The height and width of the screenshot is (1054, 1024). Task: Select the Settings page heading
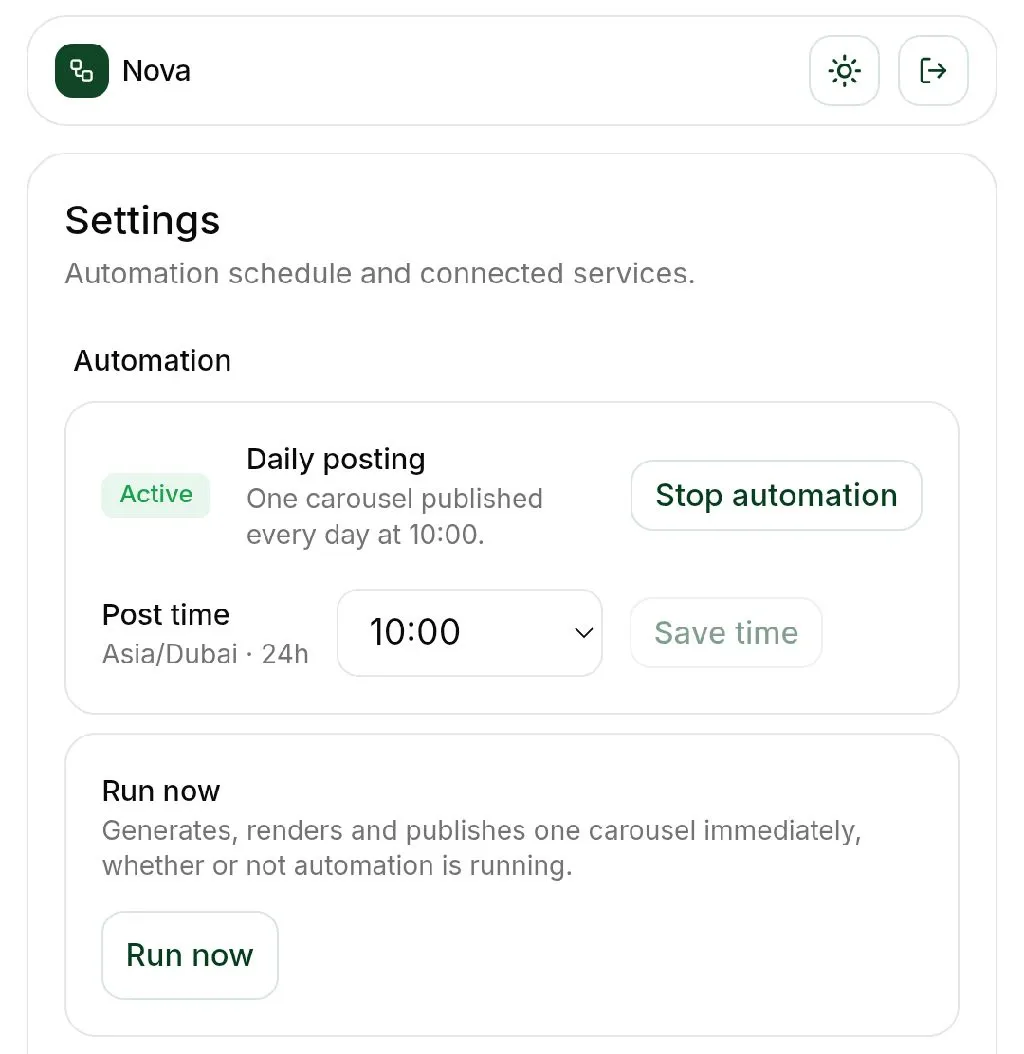pos(142,220)
